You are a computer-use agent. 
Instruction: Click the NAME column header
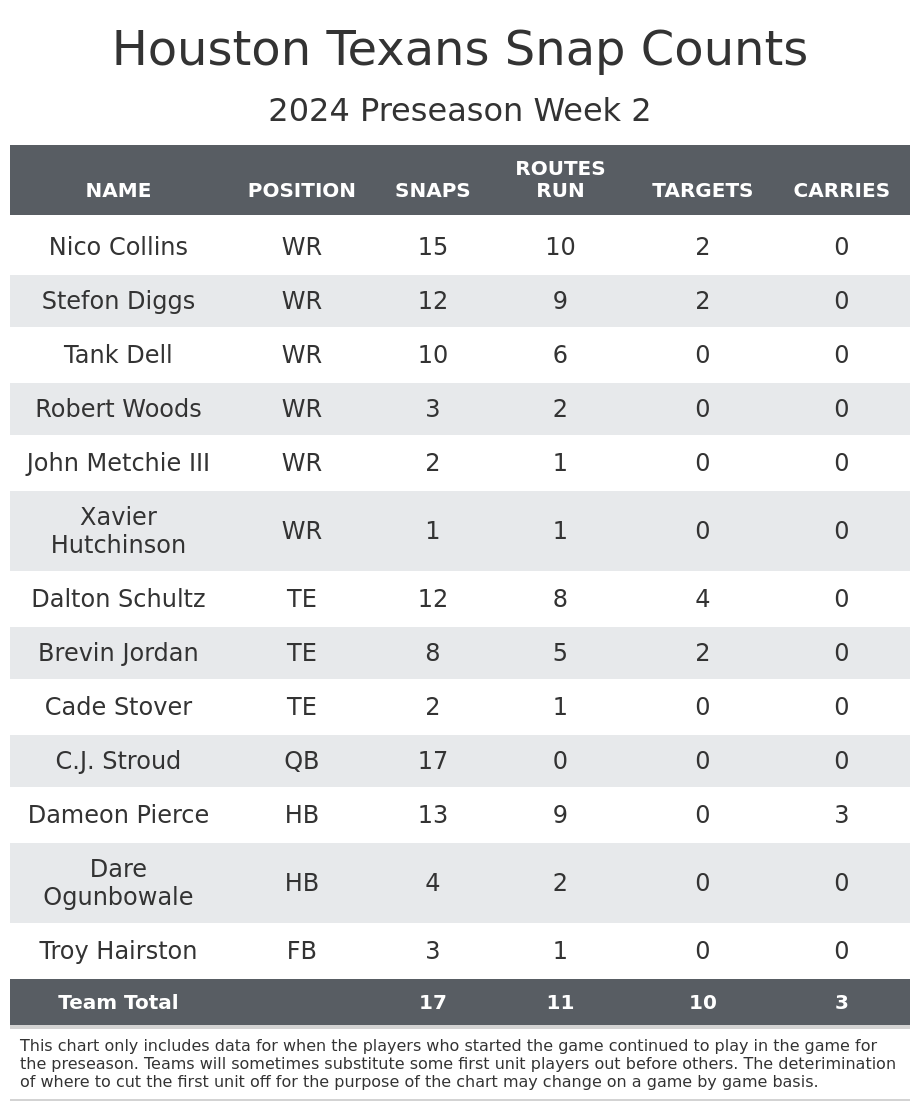pos(118,191)
